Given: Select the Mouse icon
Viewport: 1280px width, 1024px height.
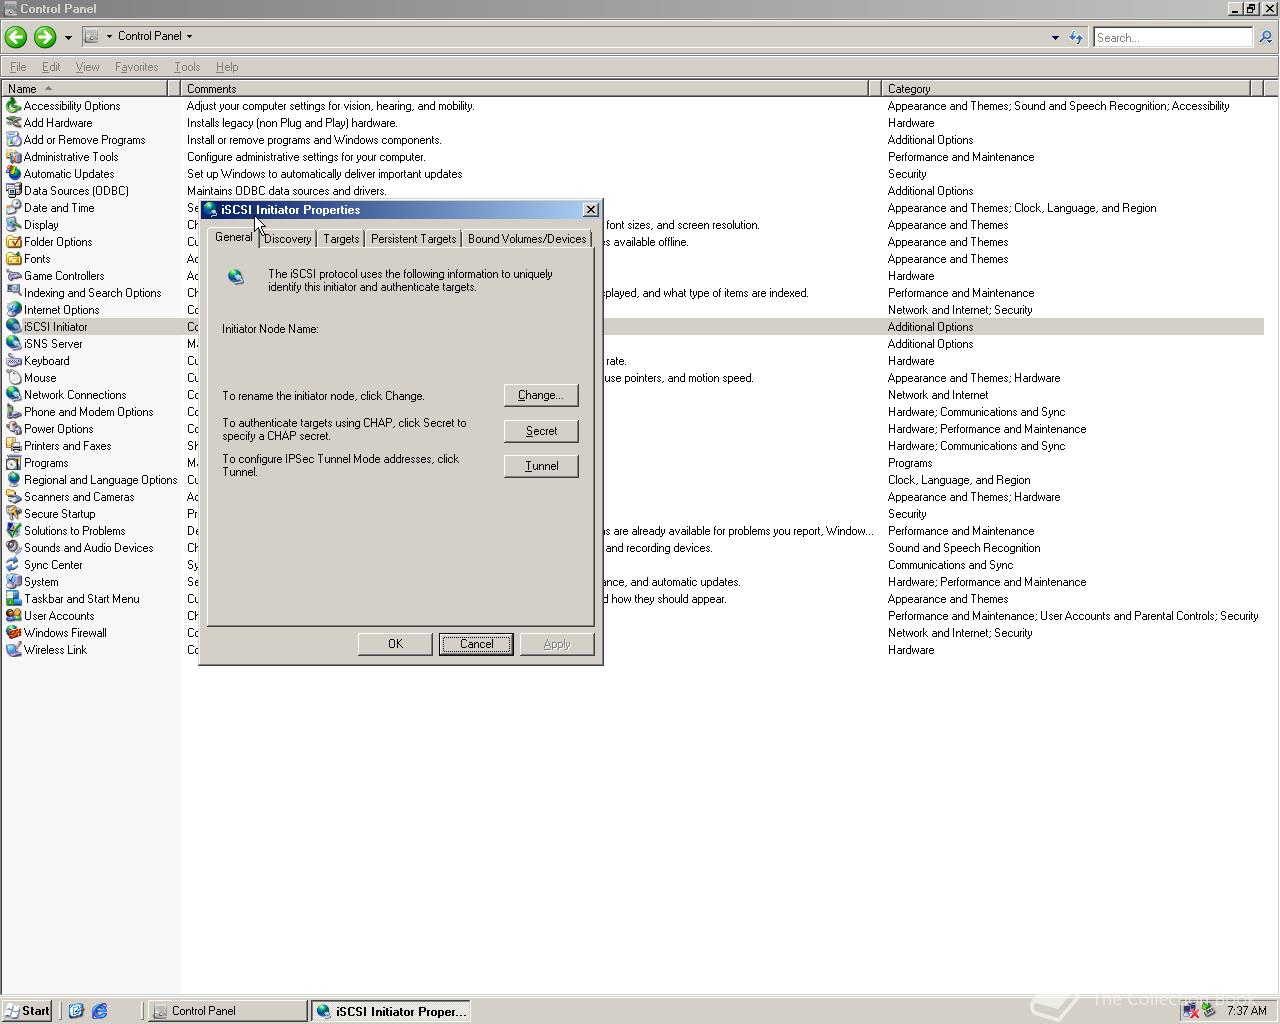Looking at the screenshot, I should coord(13,378).
